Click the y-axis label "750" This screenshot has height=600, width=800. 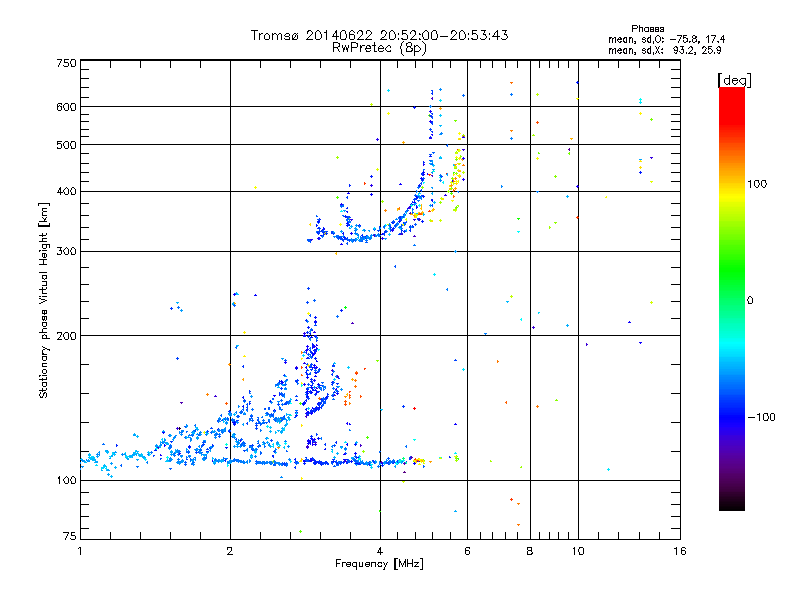tap(66, 63)
